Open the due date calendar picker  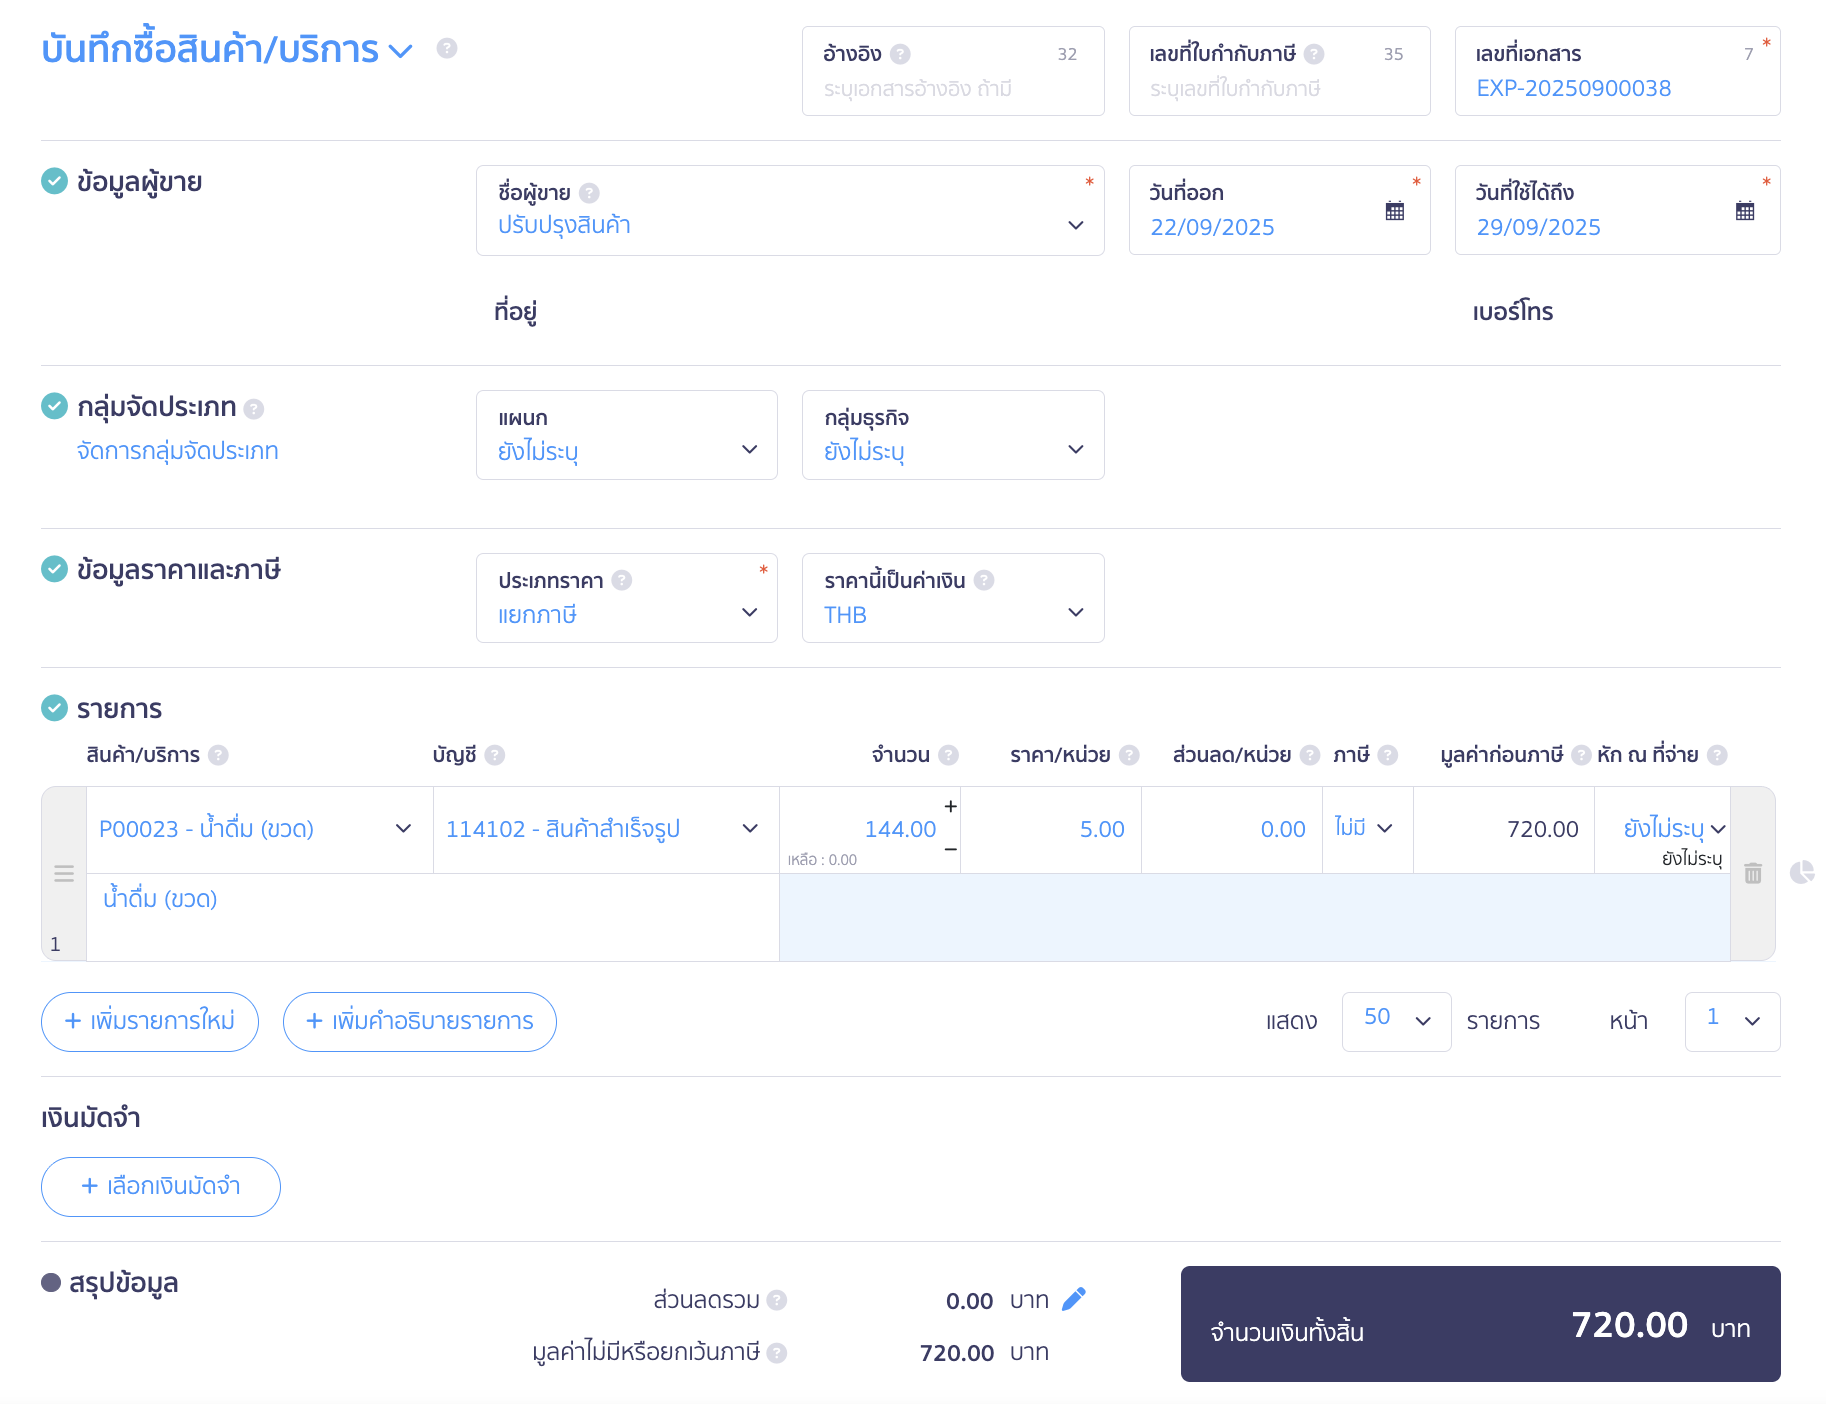[1744, 211]
